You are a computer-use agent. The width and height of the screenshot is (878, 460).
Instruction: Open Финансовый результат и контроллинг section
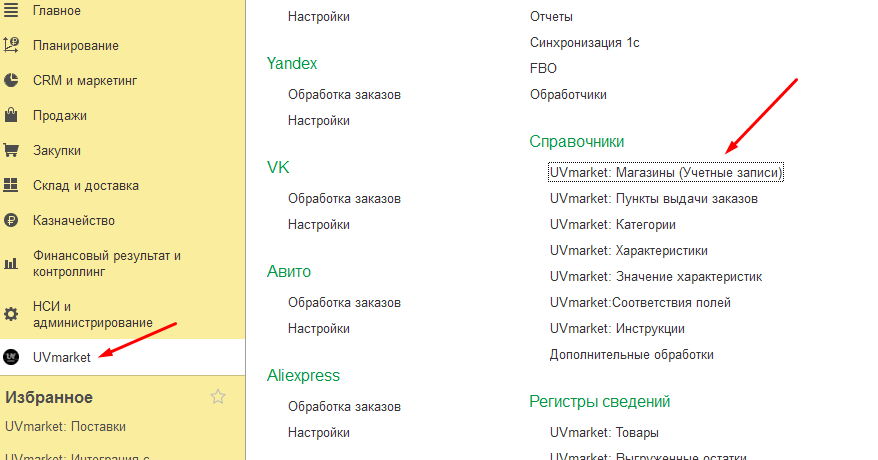point(106,264)
